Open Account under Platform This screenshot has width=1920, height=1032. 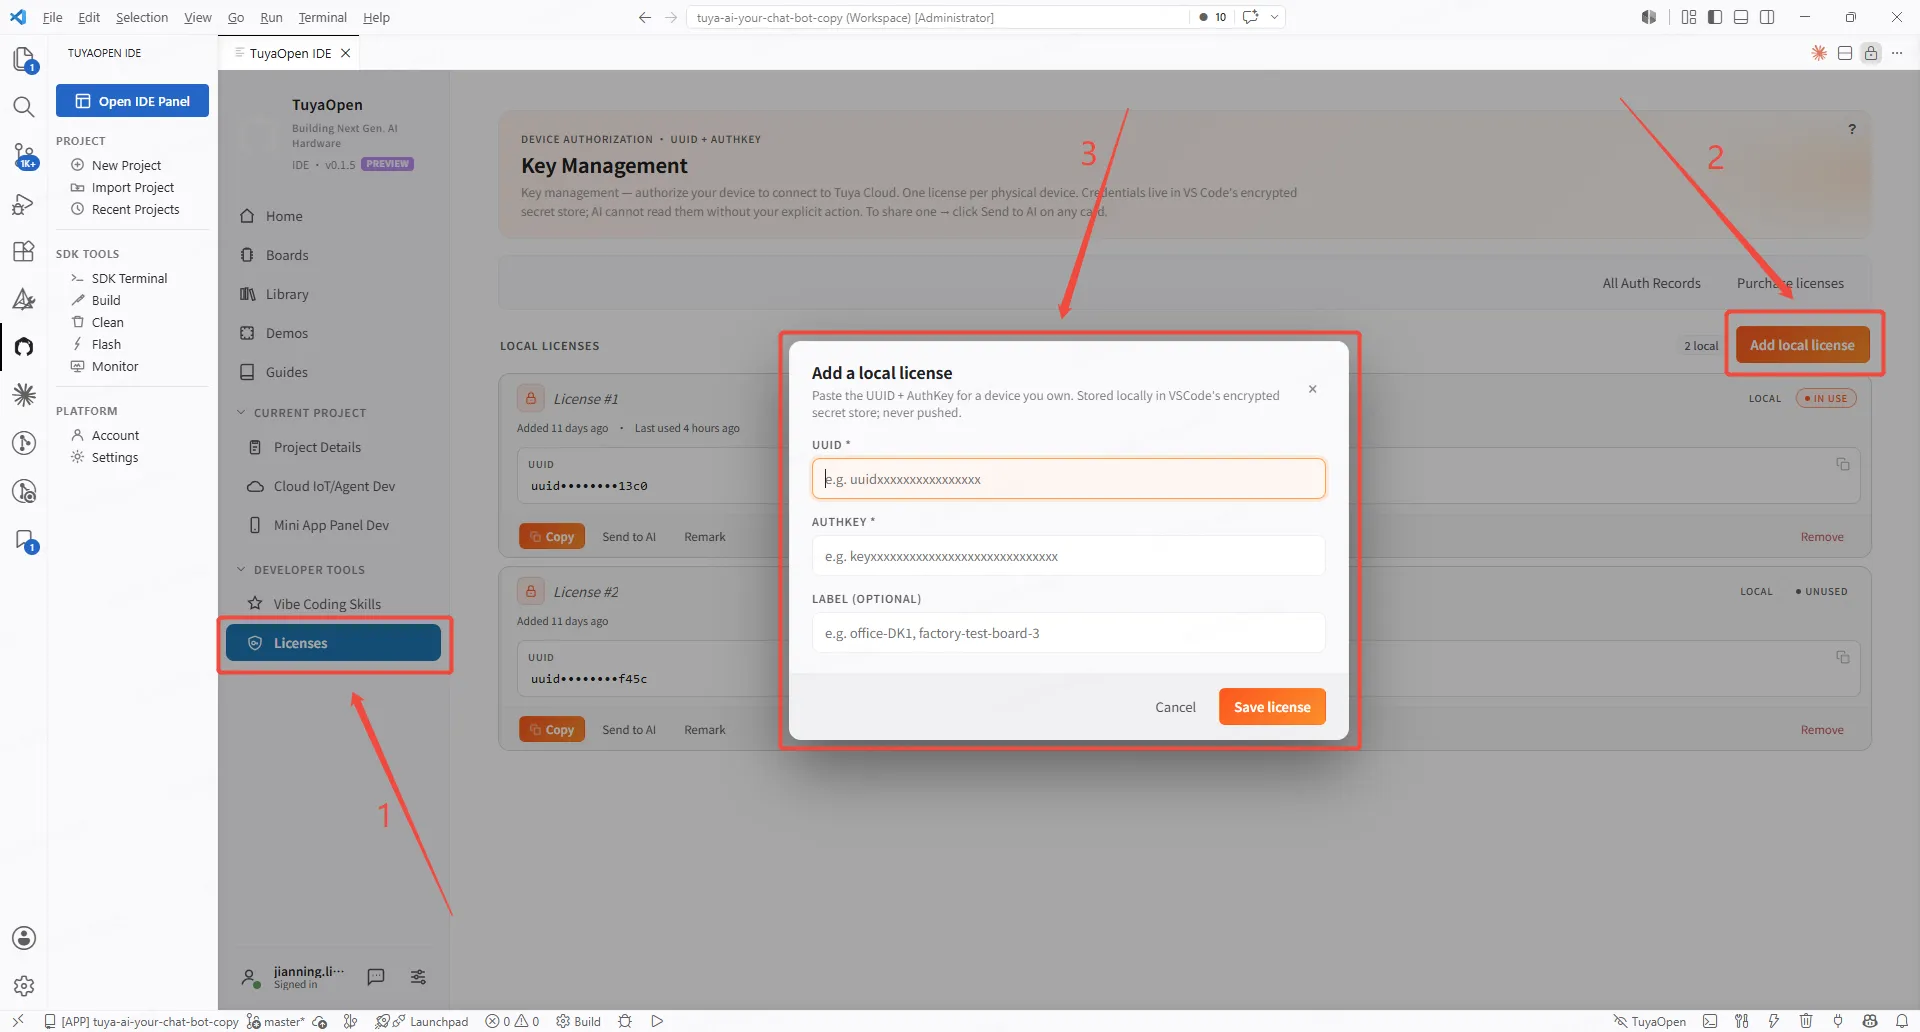point(115,435)
